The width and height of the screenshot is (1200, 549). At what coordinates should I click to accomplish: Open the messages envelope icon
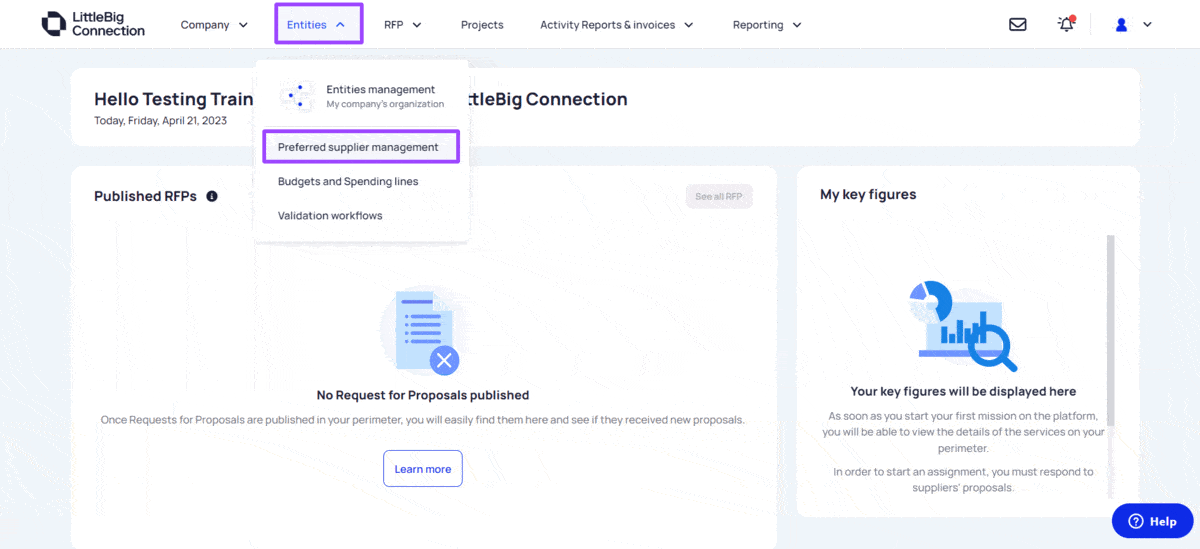(x=1018, y=25)
